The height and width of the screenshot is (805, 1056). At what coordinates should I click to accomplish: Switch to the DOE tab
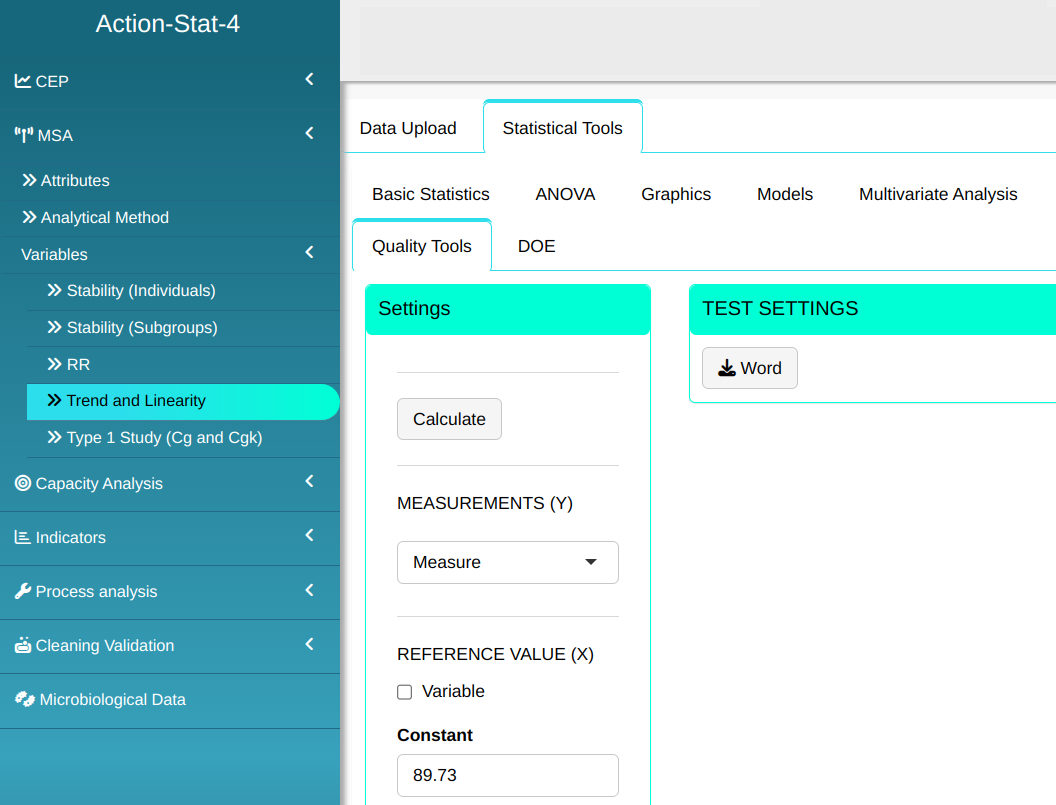tap(536, 246)
